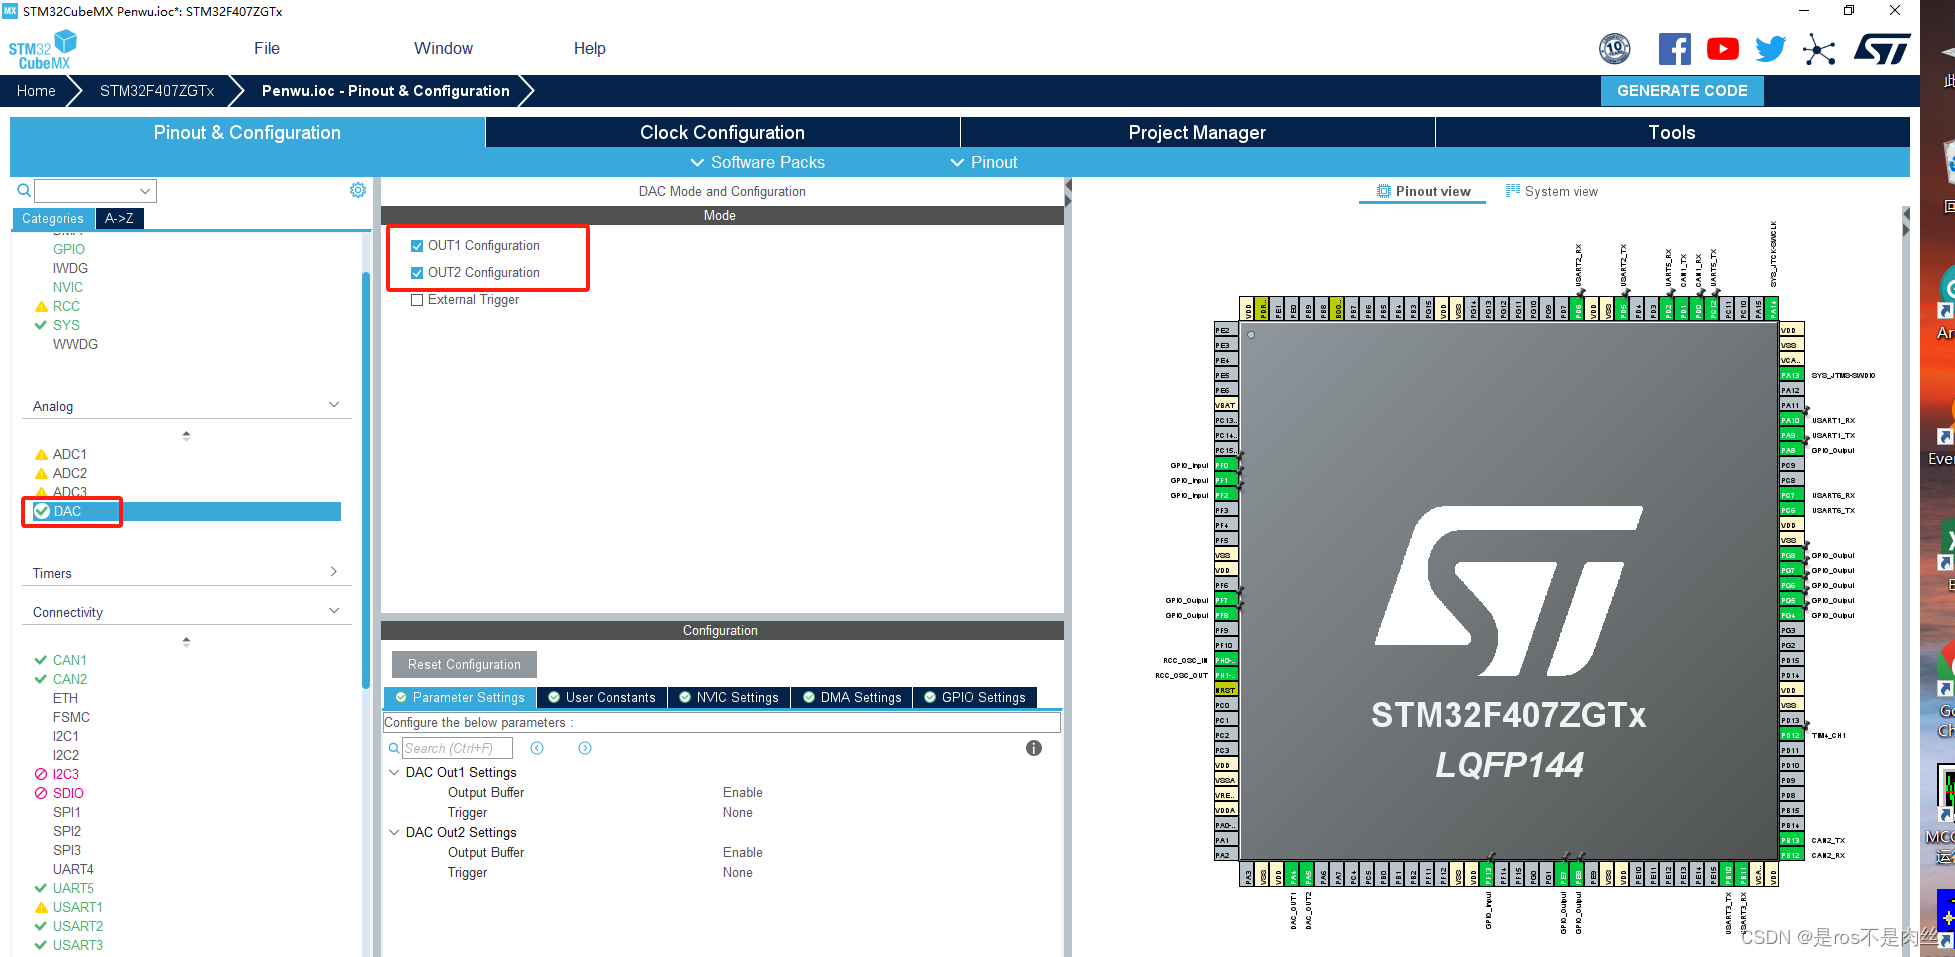Open the category search combo box arrow

point(146,191)
